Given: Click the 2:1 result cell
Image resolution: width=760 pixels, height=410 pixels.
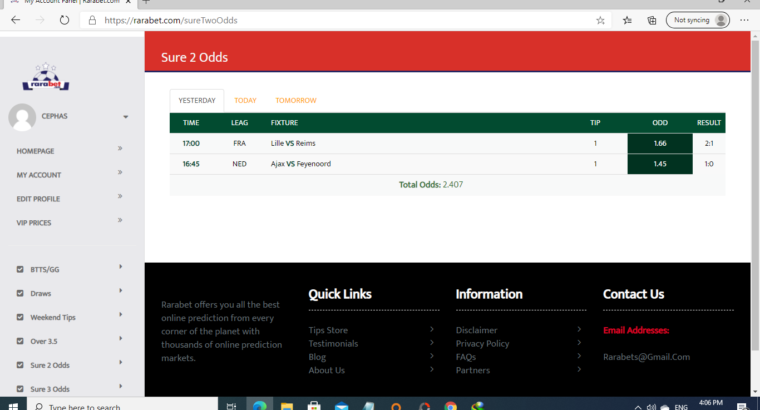Looking at the screenshot, I should click(x=709, y=143).
